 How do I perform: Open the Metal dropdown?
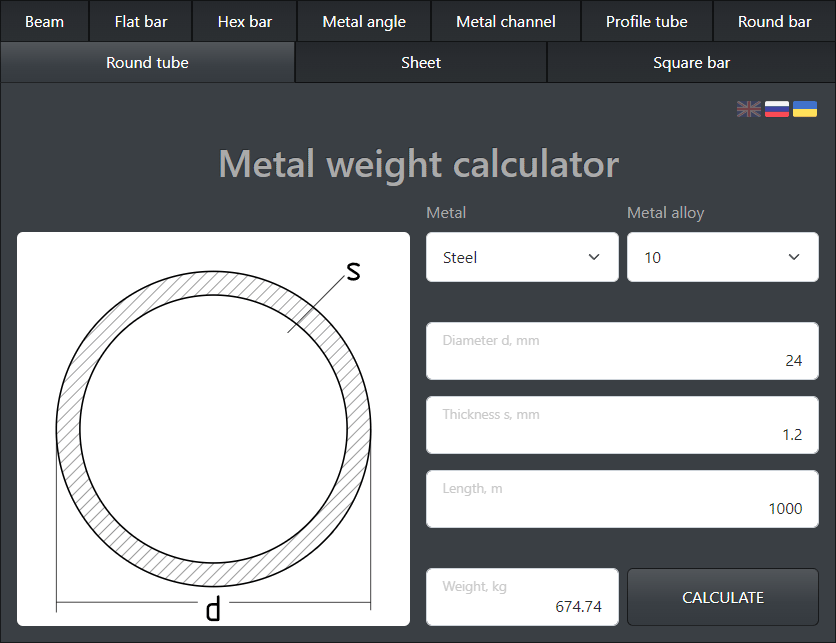[x=522, y=257]
